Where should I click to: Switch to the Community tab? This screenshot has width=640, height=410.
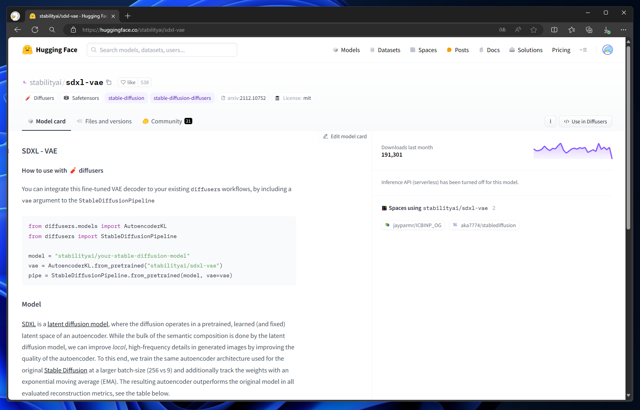pyautogui.click(x=167, y=121)
